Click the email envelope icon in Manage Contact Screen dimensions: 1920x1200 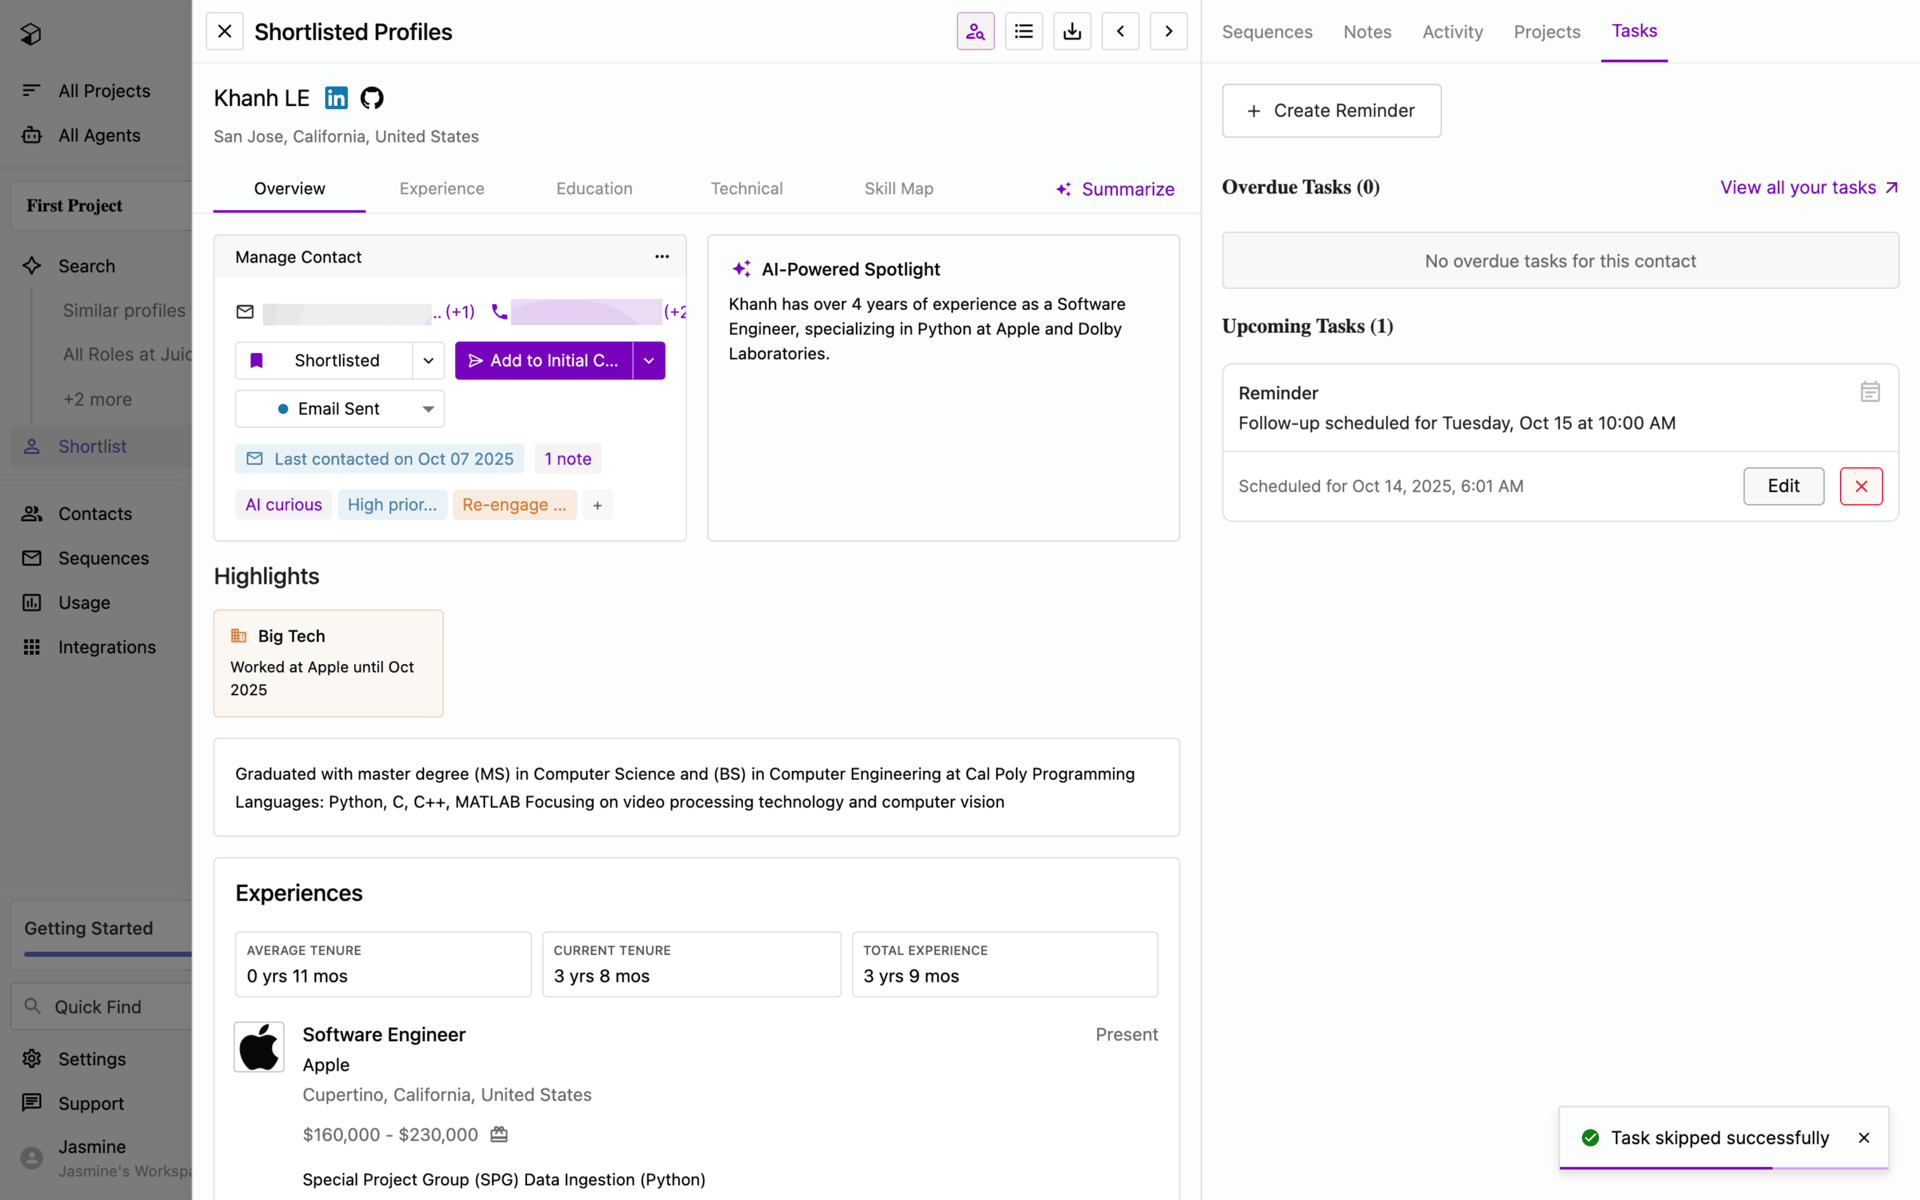(245, 312)
